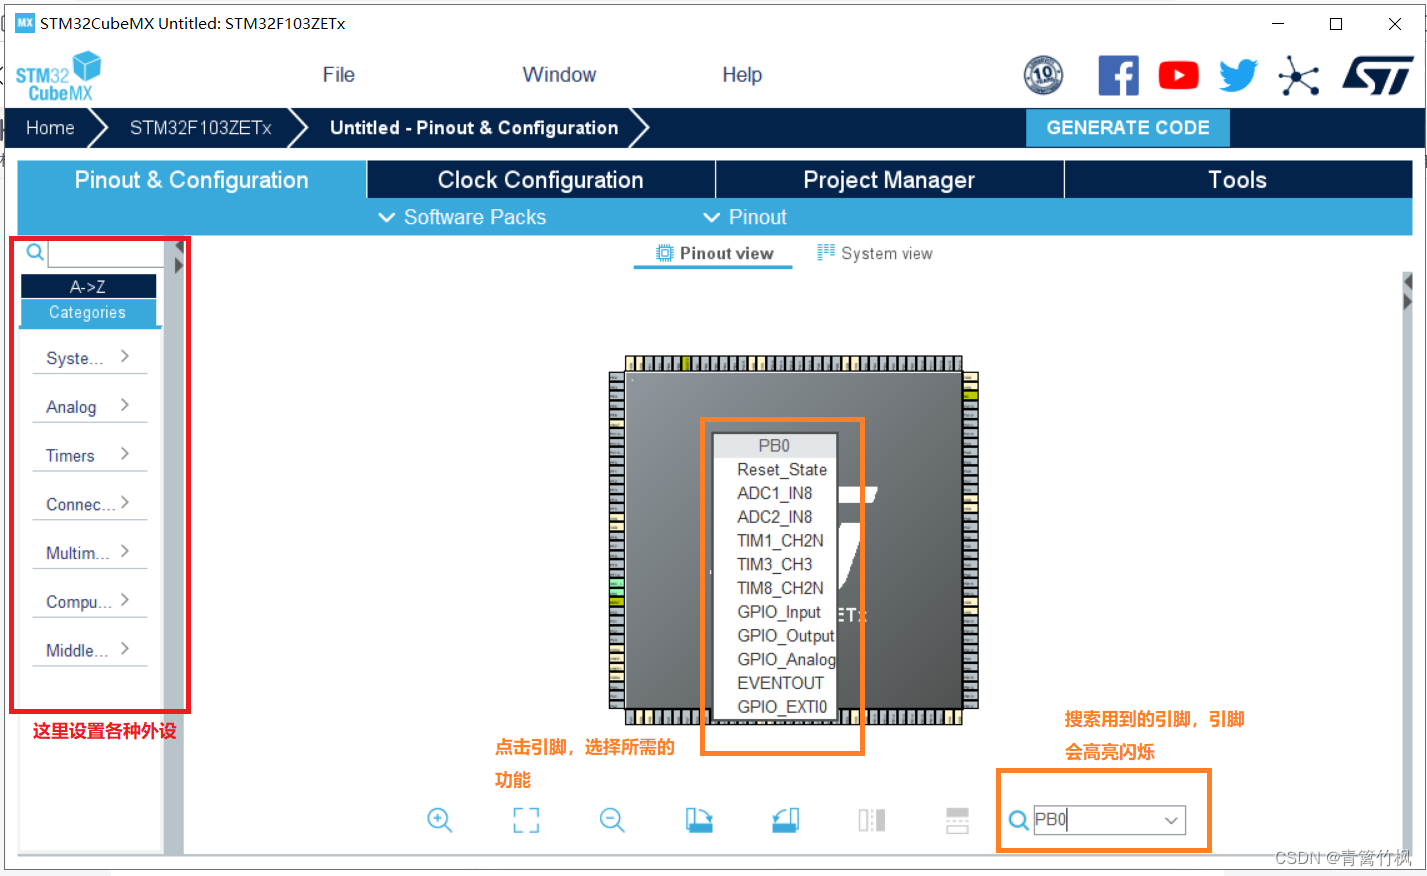1427x876 pixels.
Task: Expand the System Core category
Action: (89, 358)
